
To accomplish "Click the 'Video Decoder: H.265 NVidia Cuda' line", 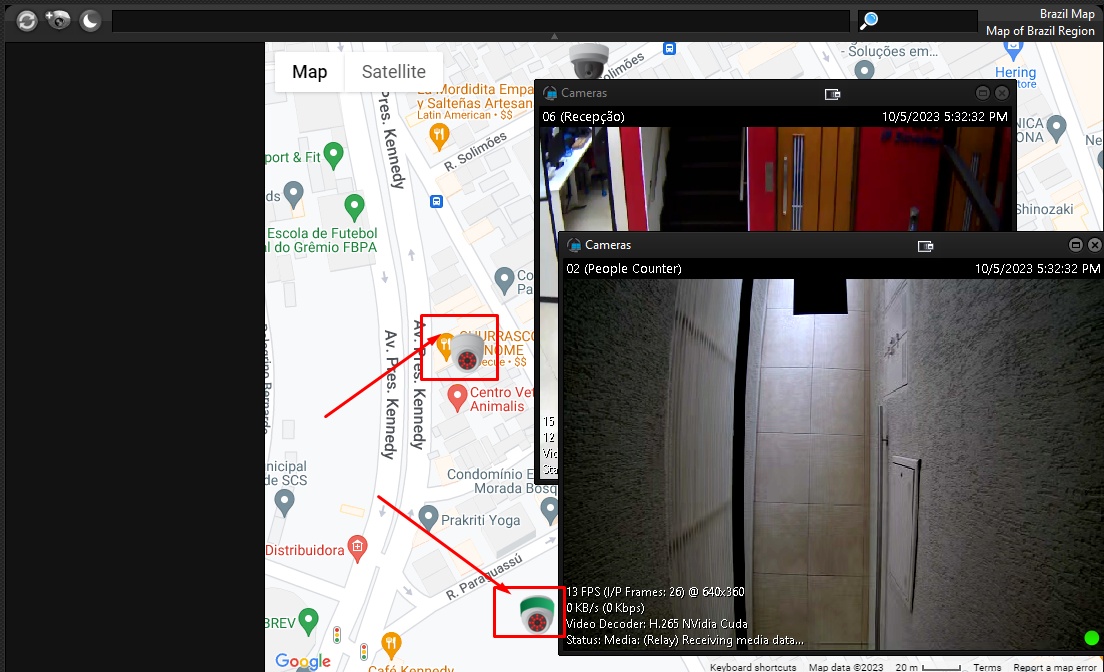I will [657, 623].
